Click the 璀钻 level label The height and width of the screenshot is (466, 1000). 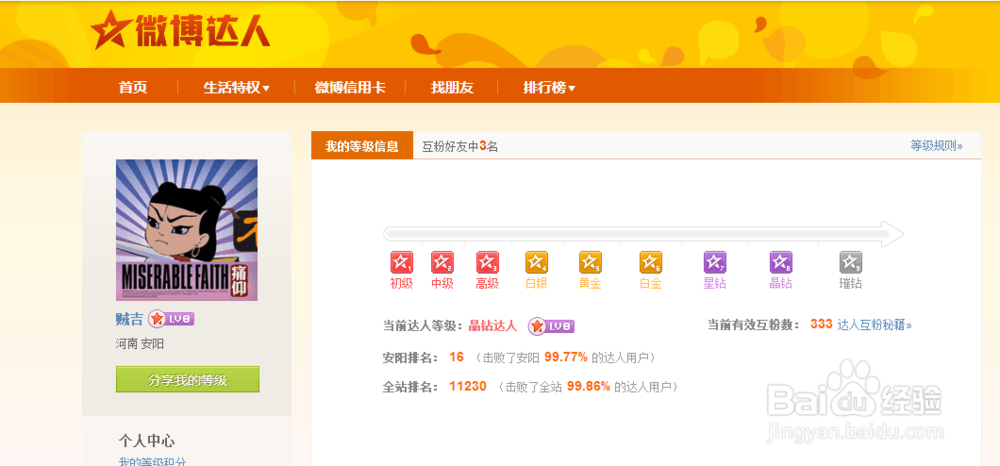(851, 284)
